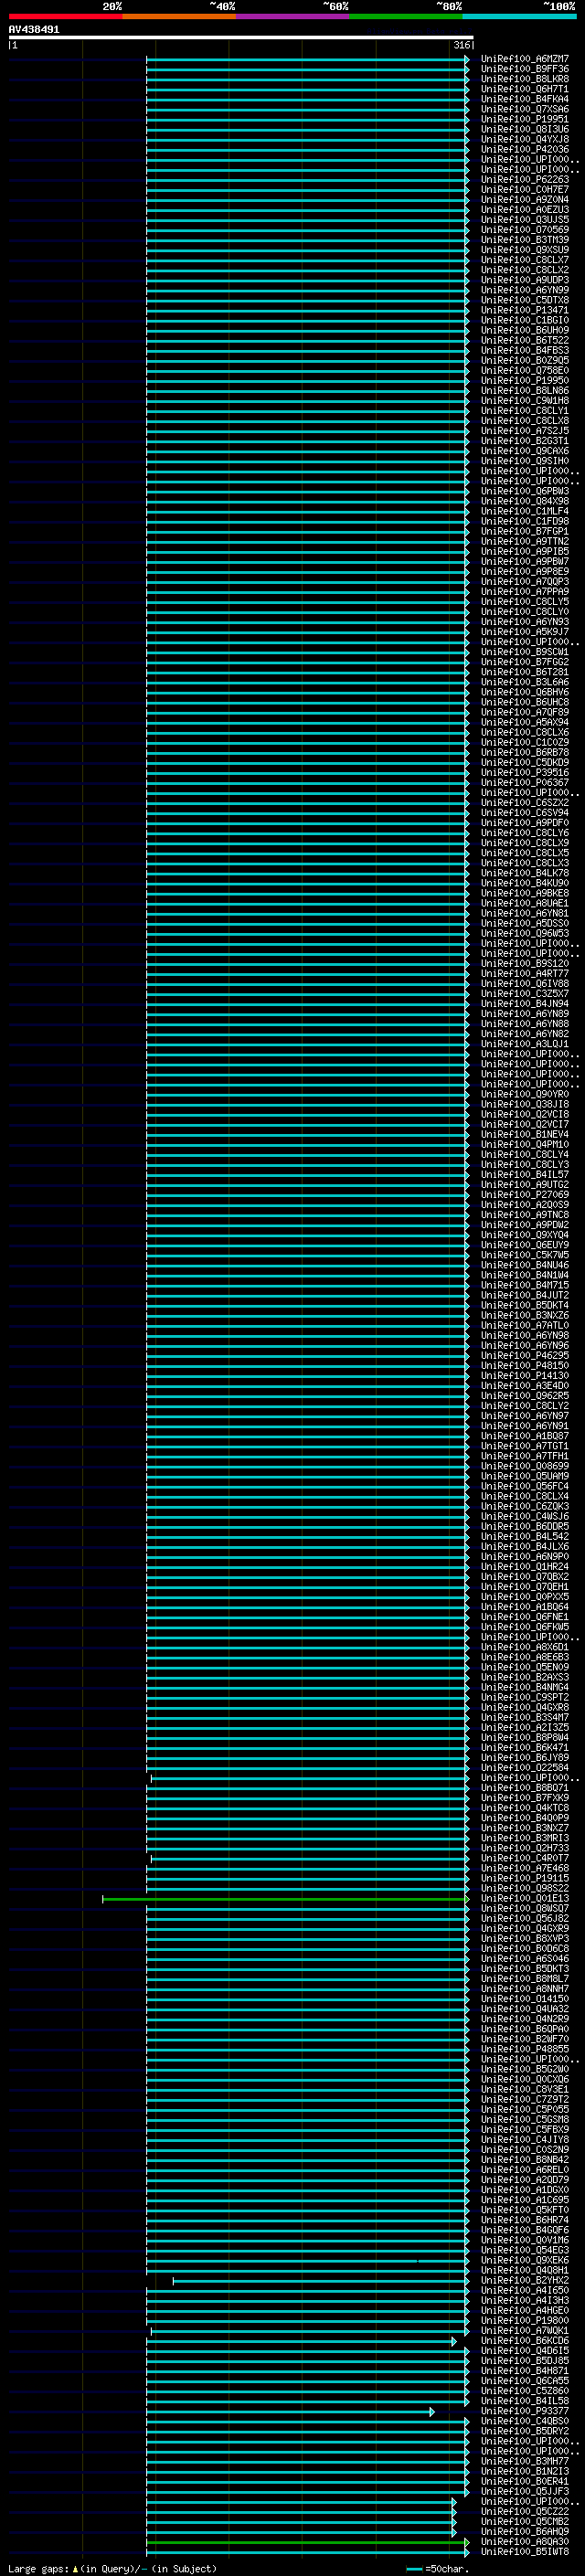
Task: Click hit label UniRef100_P19115
Action: [524, 1878]
